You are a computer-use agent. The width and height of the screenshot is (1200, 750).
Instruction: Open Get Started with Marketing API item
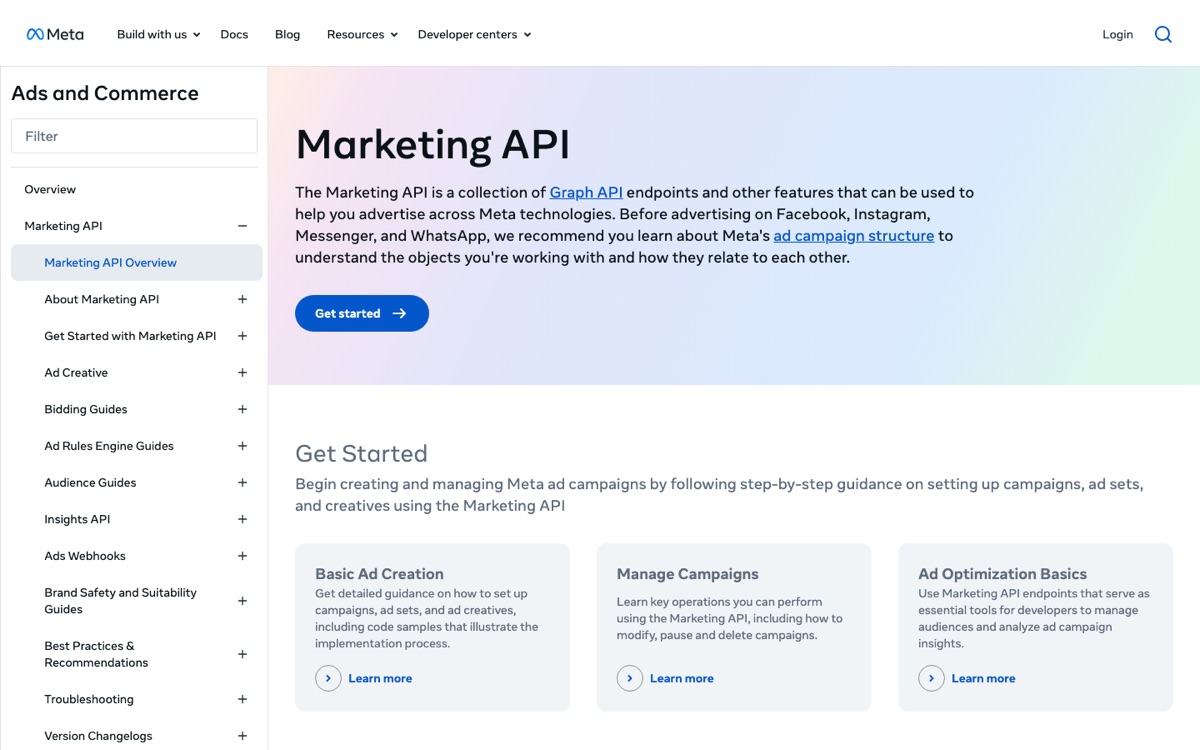pos(130,336)
